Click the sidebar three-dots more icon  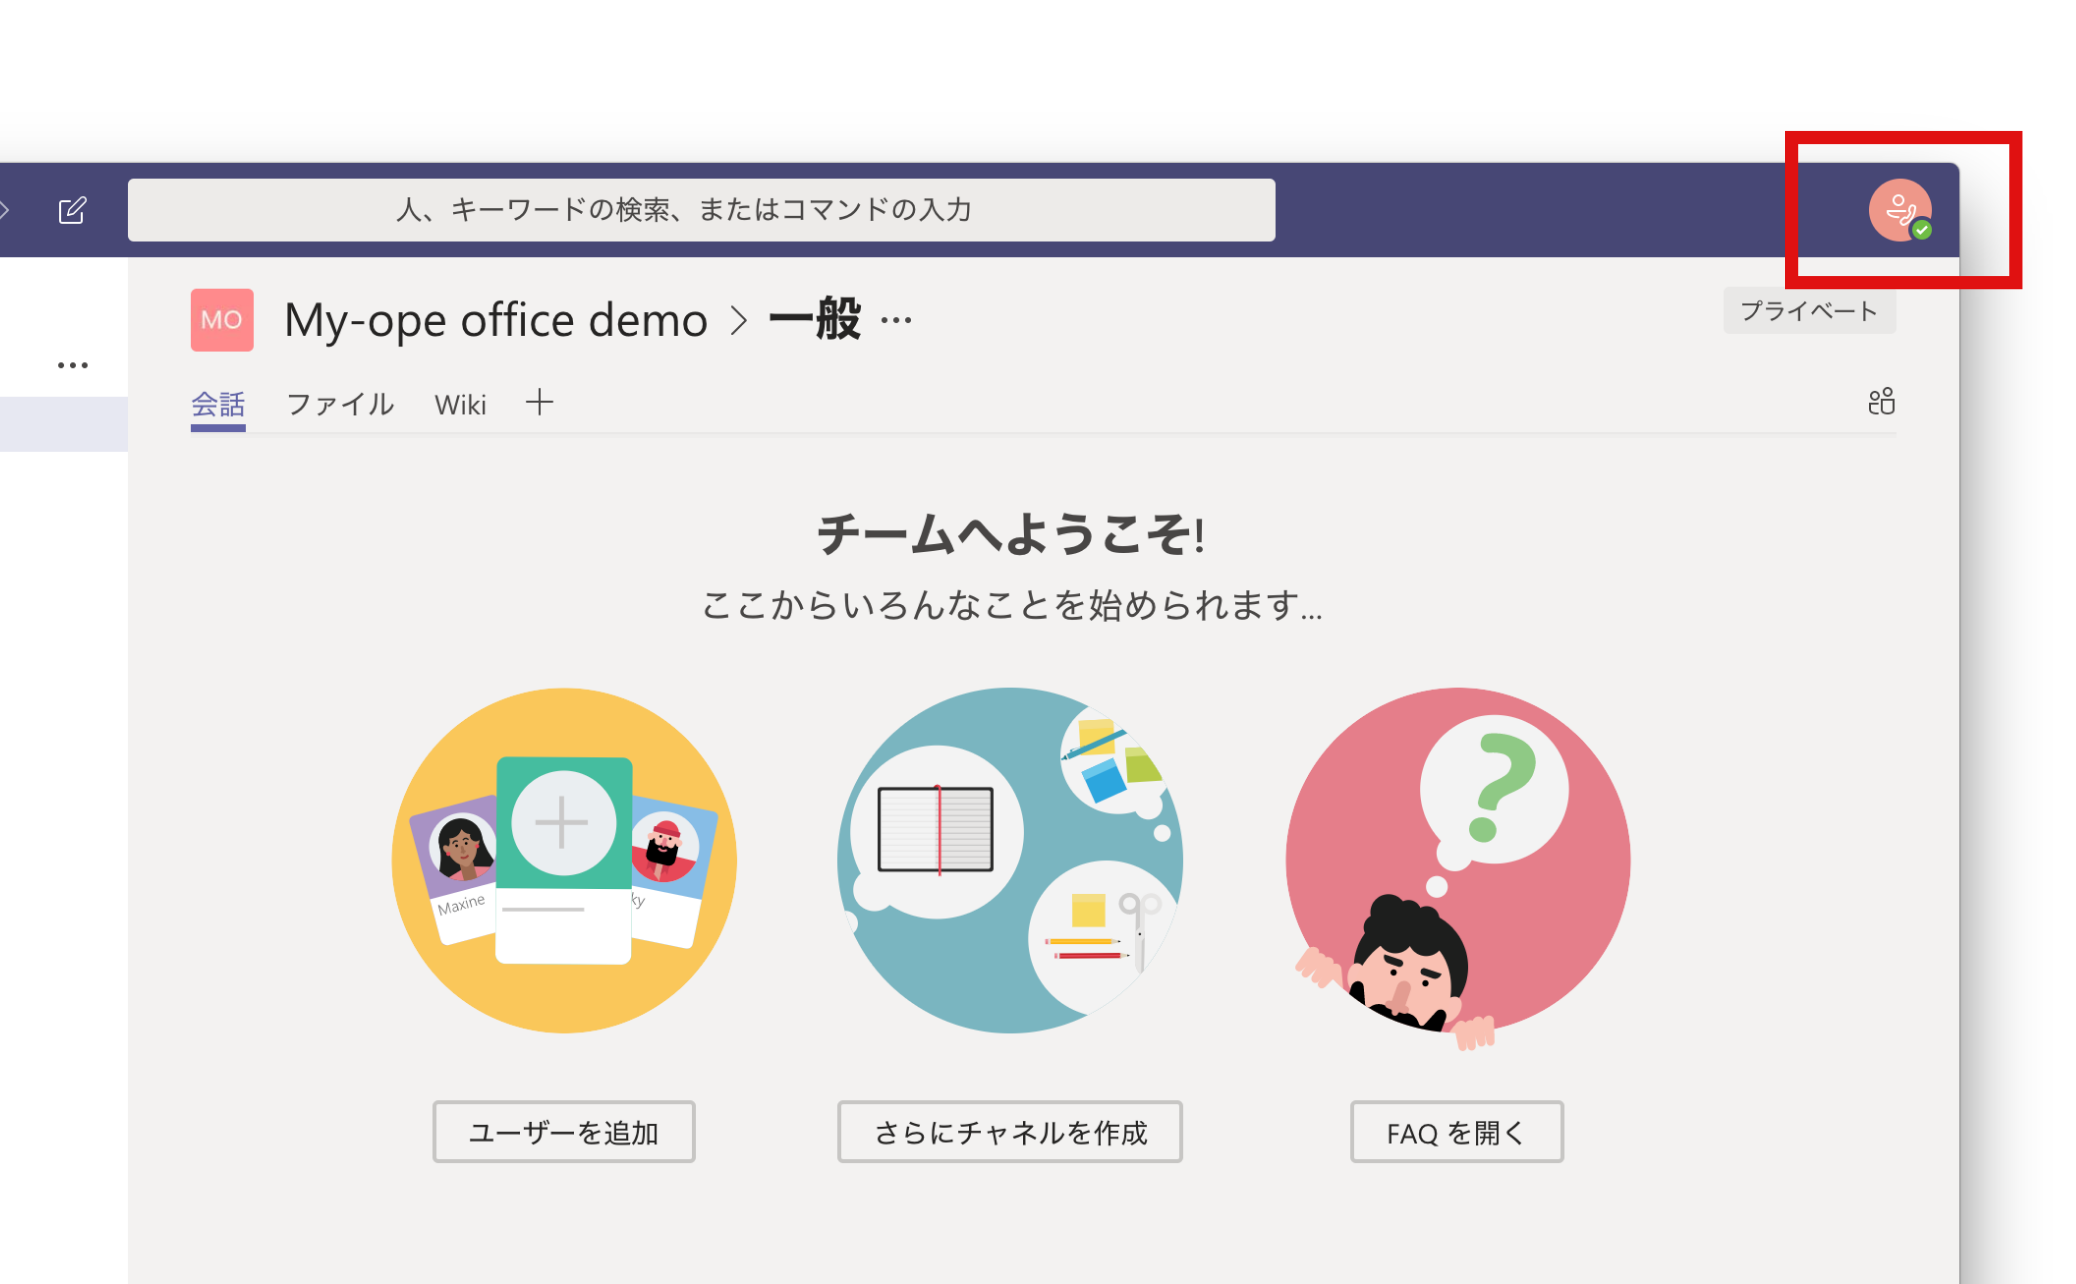(x=72, y=365)
